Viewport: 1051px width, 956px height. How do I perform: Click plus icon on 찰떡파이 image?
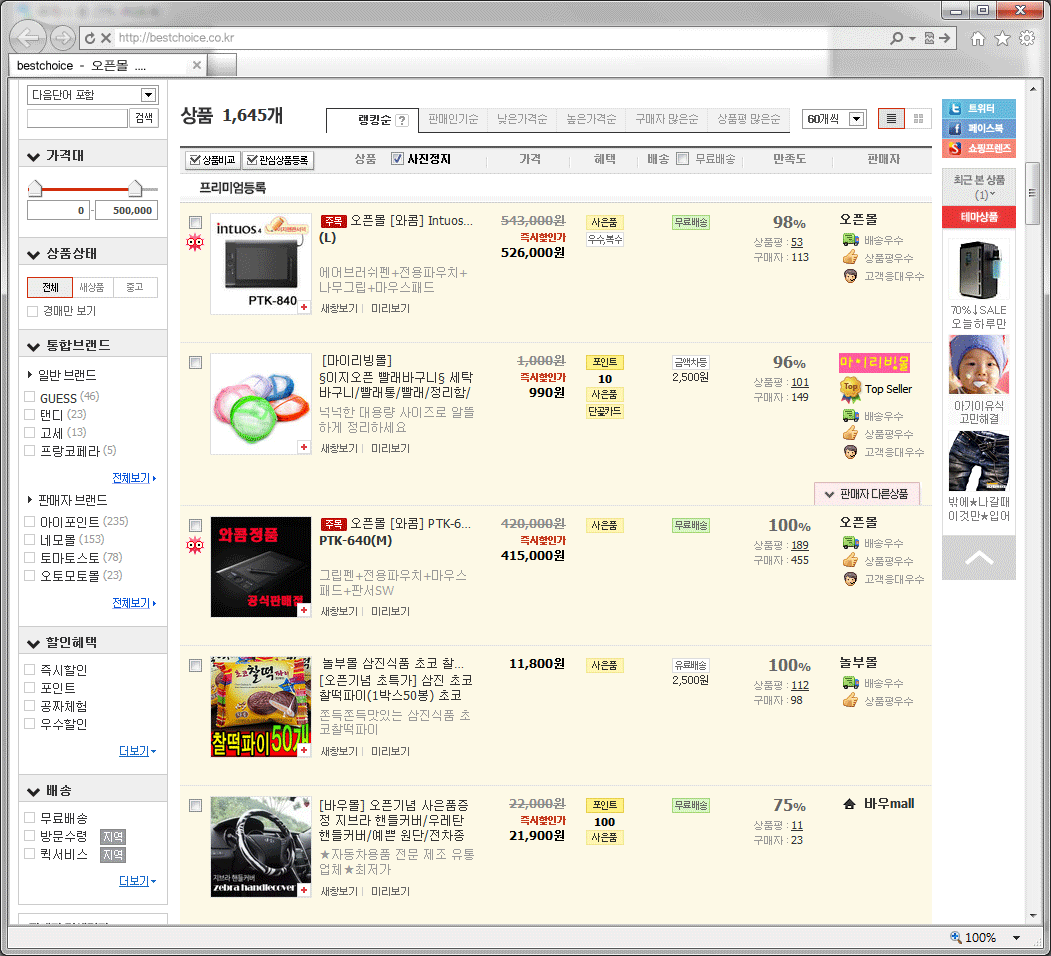304,750
